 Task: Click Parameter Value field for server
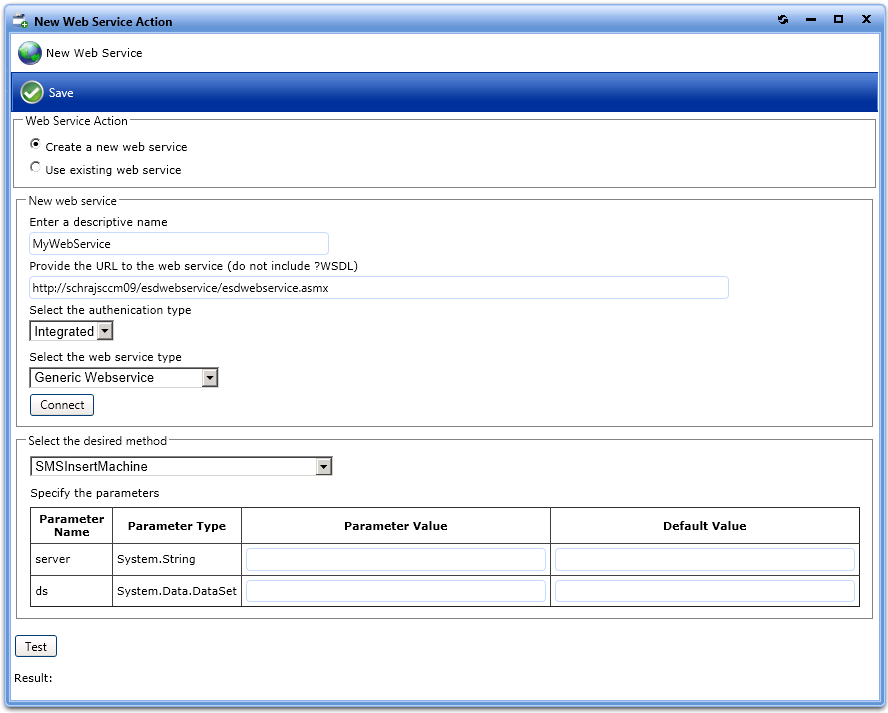(x=396, y=560)
